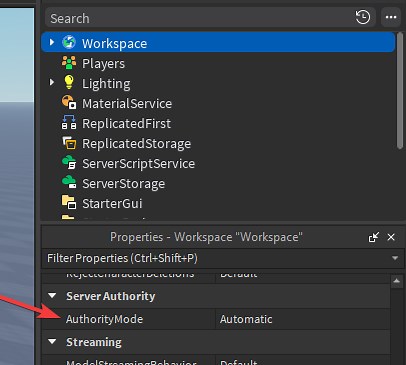Select the Workspace tree item
The width and height of the screenshot is (406, 365).
[x=218, y=42]
